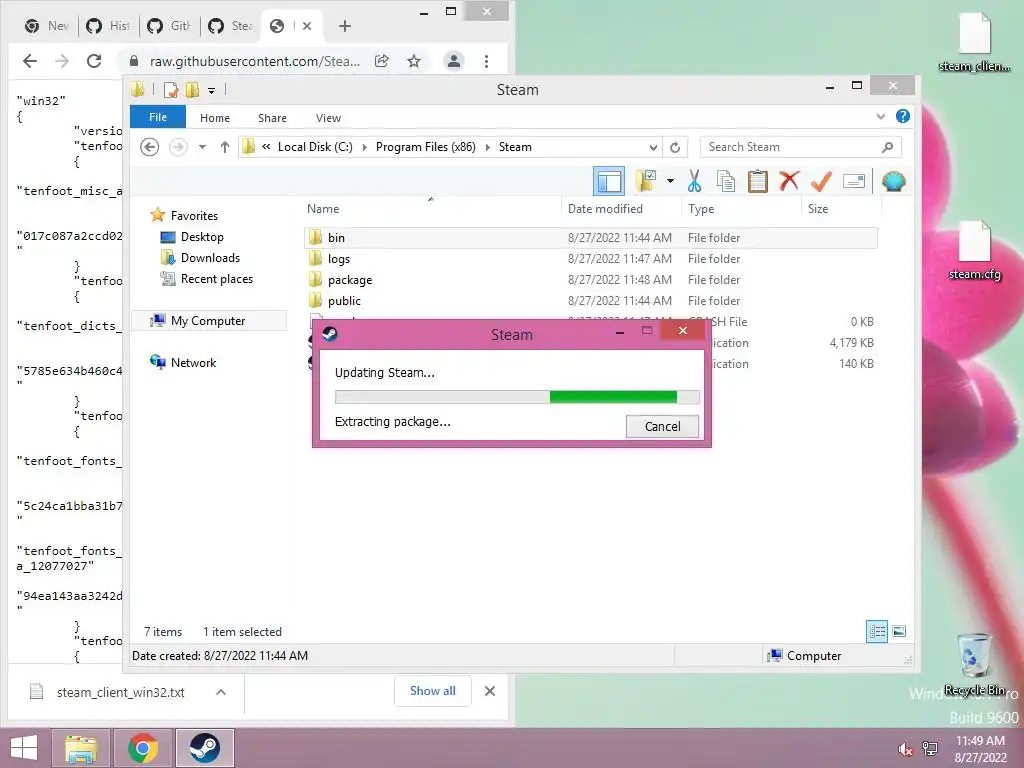Expand the address bar history dropdown
Screen dimensions: 1024x768
click(x=653, y=147)
